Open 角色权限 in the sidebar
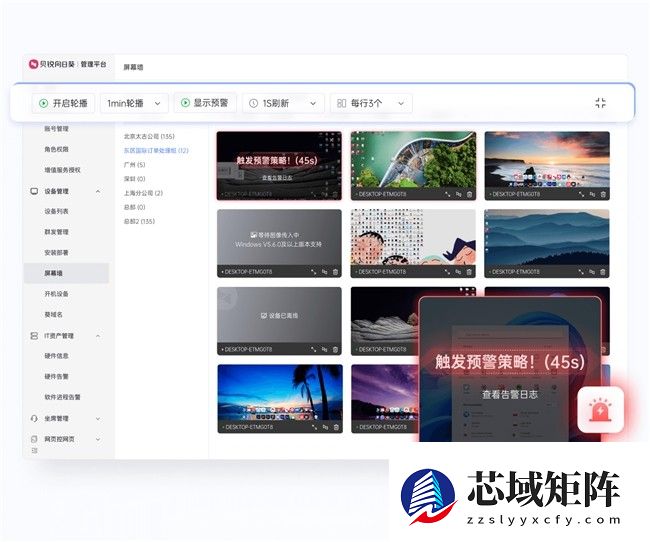The width and height of the screenshot is (650, 542). pos(56,149)
